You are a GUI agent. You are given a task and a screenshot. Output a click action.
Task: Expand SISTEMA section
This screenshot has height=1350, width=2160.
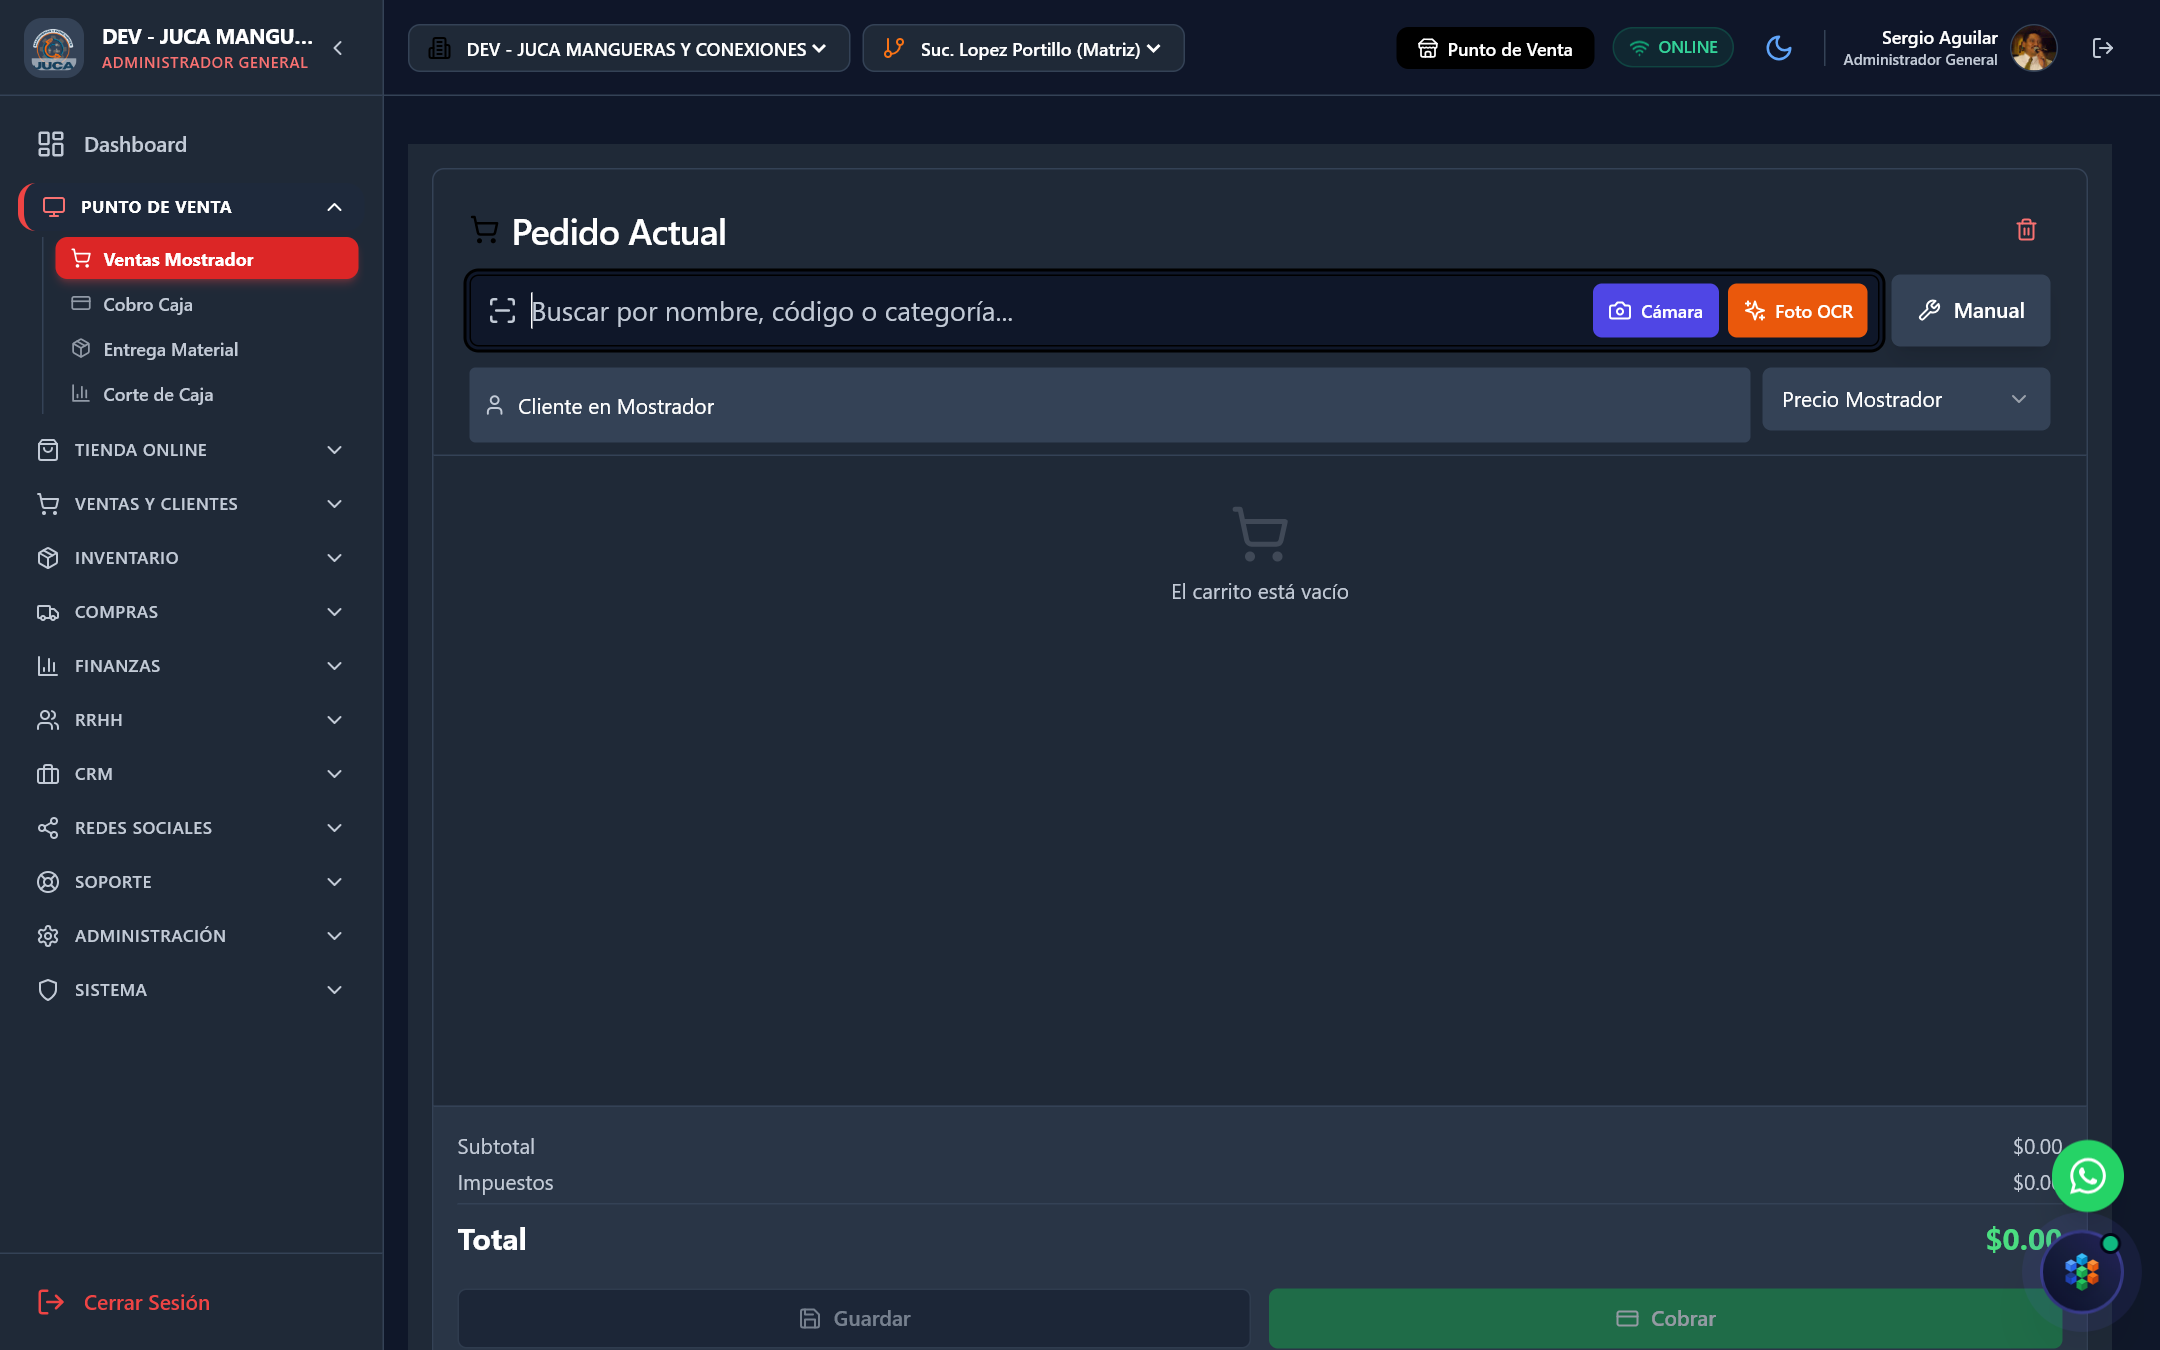(190, 990)
